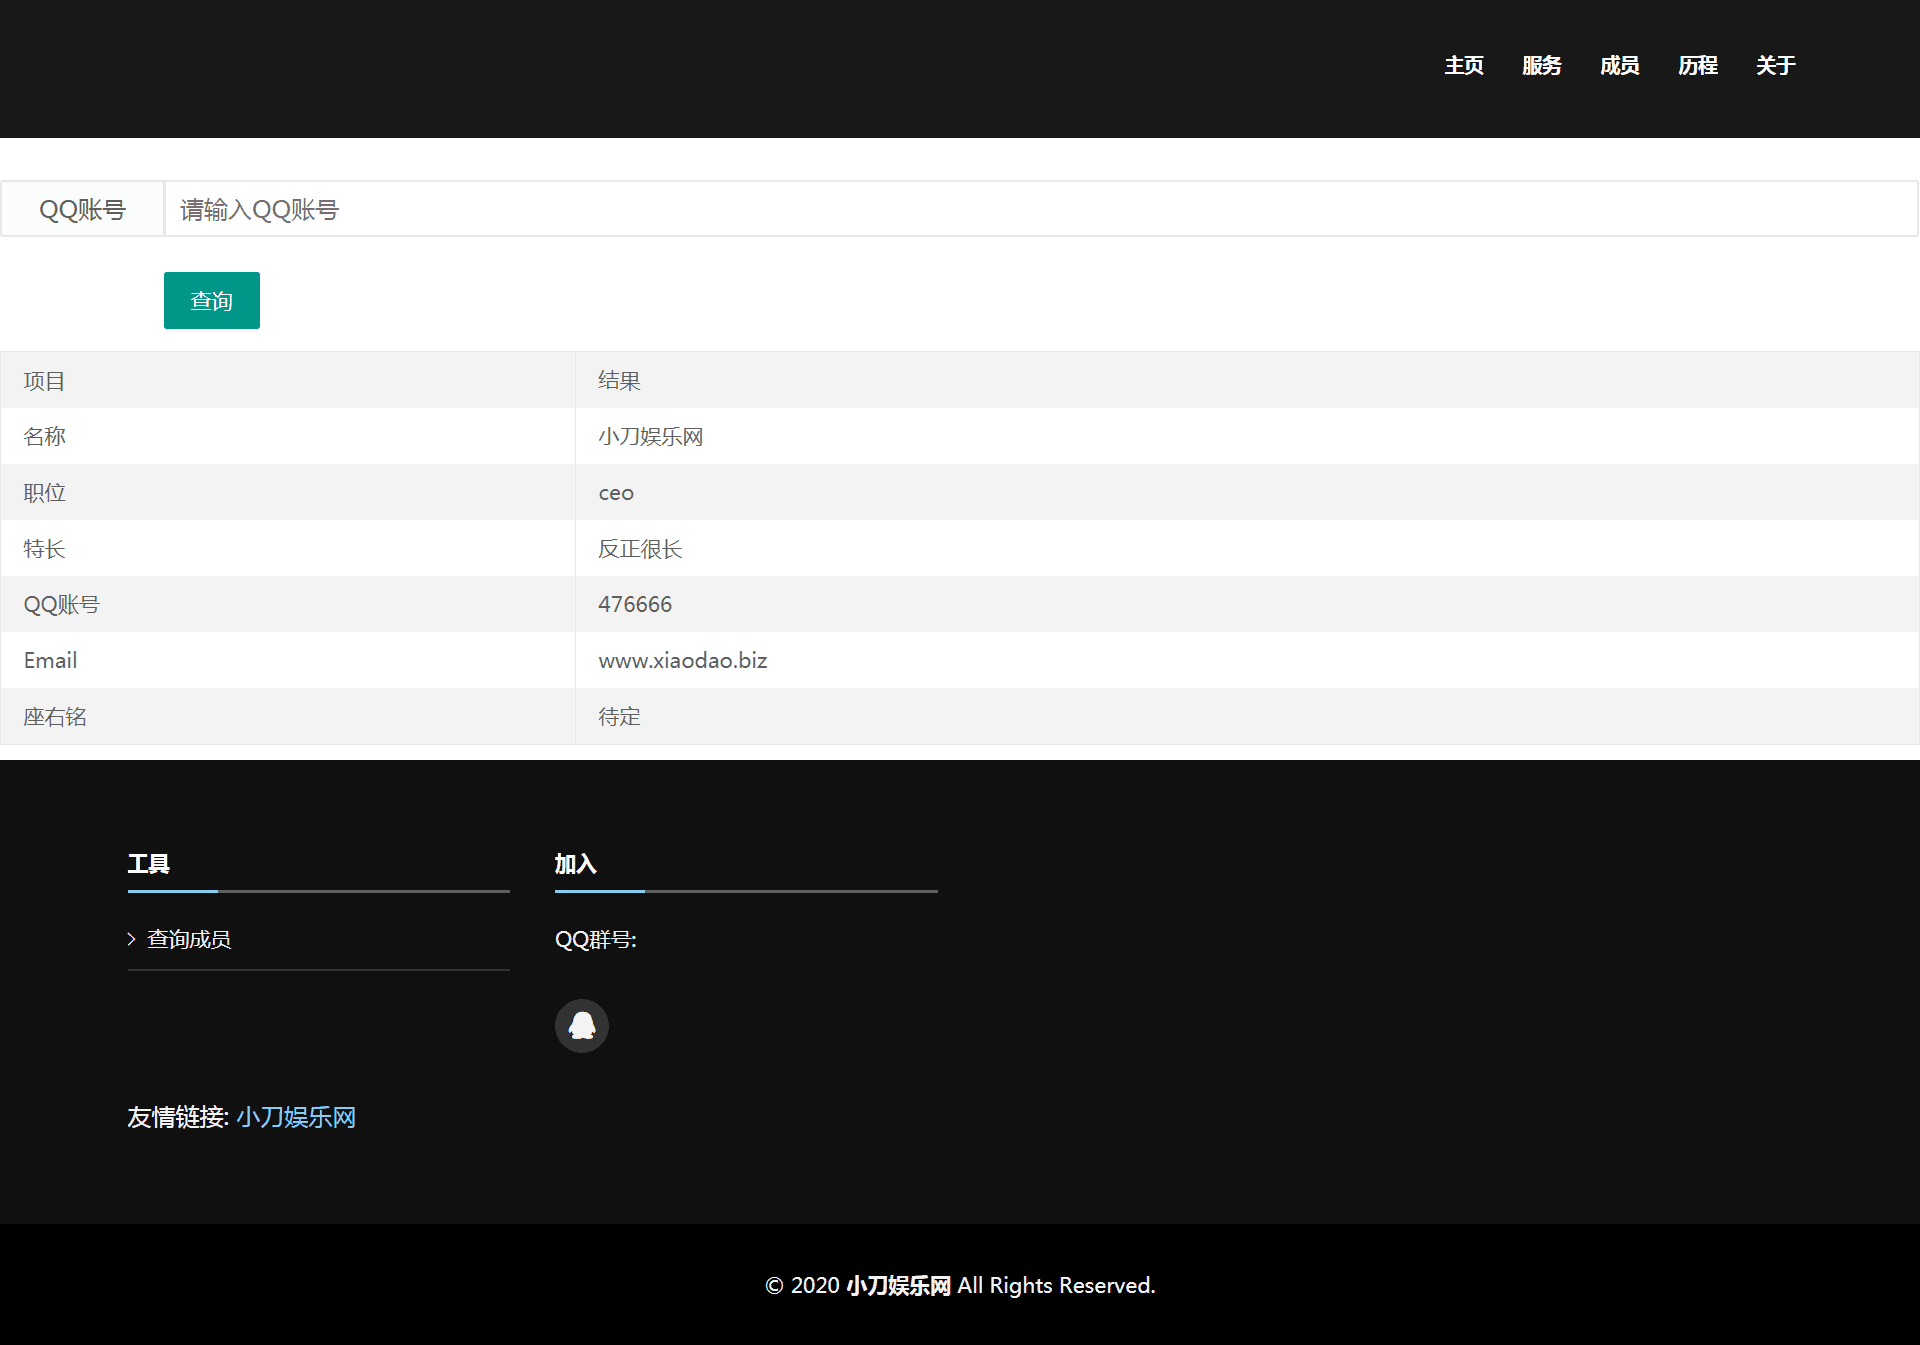
Task: Open the 查询成员 tool link
Action: tap(189, 939)
